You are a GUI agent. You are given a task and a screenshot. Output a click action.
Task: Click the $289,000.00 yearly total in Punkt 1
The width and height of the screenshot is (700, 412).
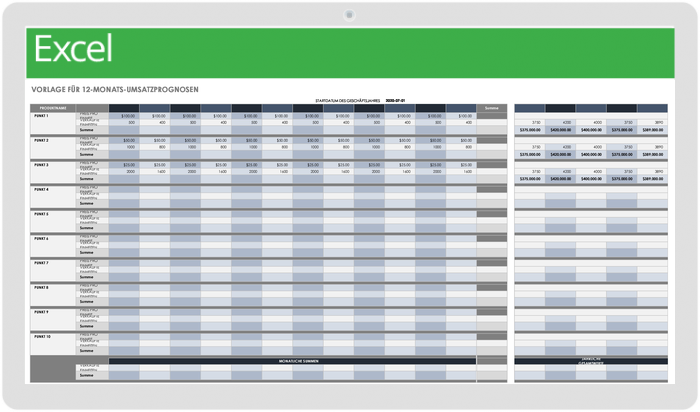point(652,130)
